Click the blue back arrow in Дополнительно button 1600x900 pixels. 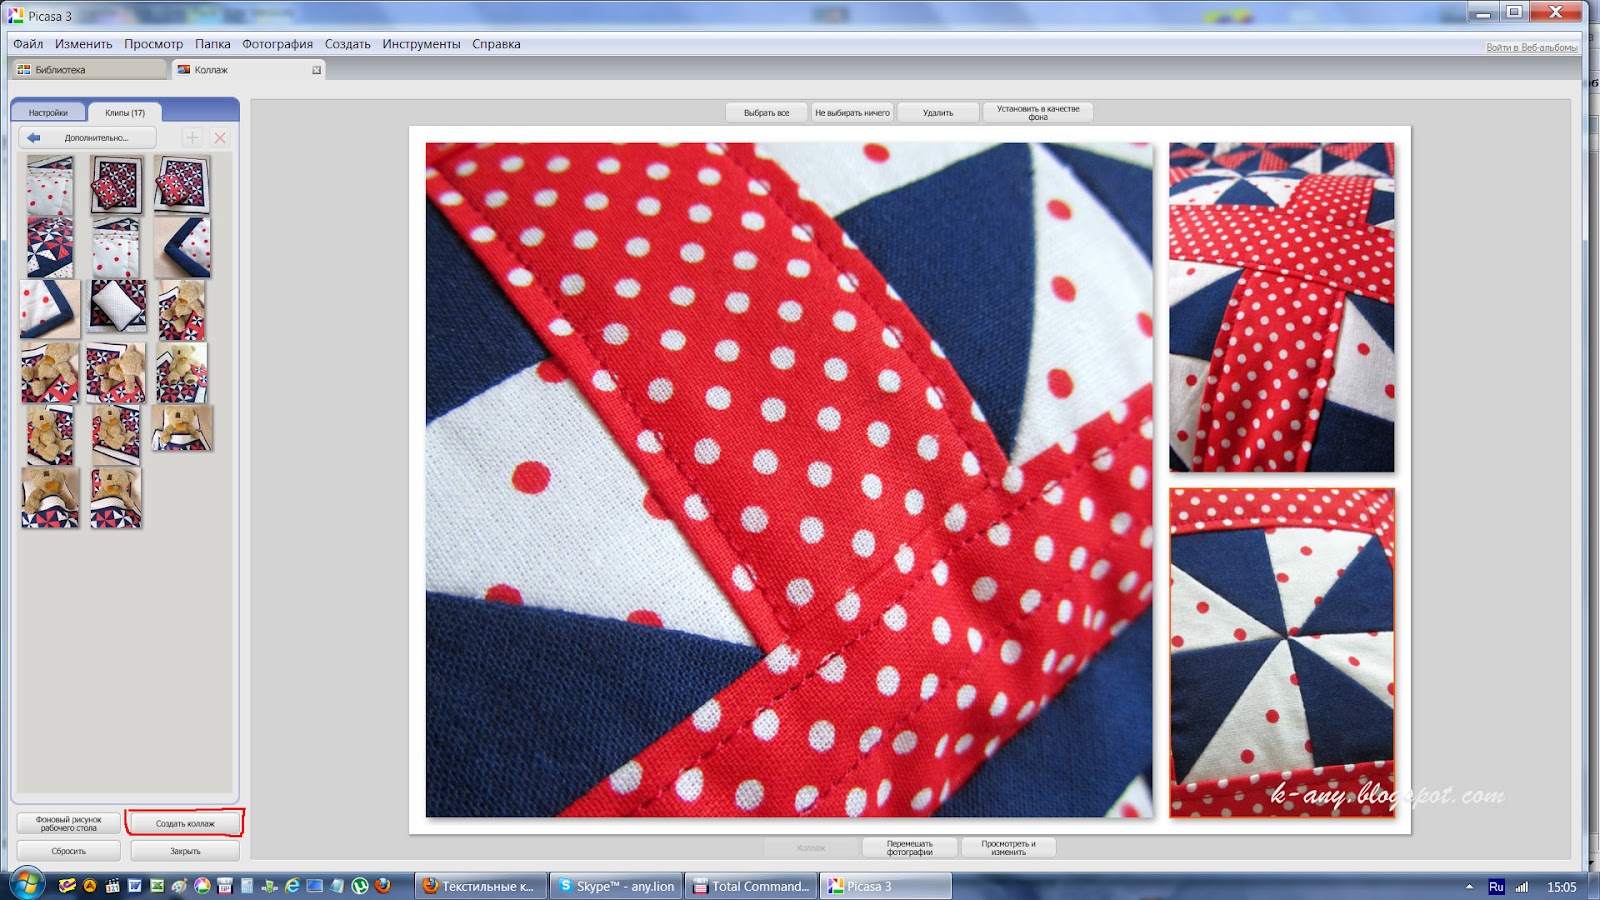34,138
